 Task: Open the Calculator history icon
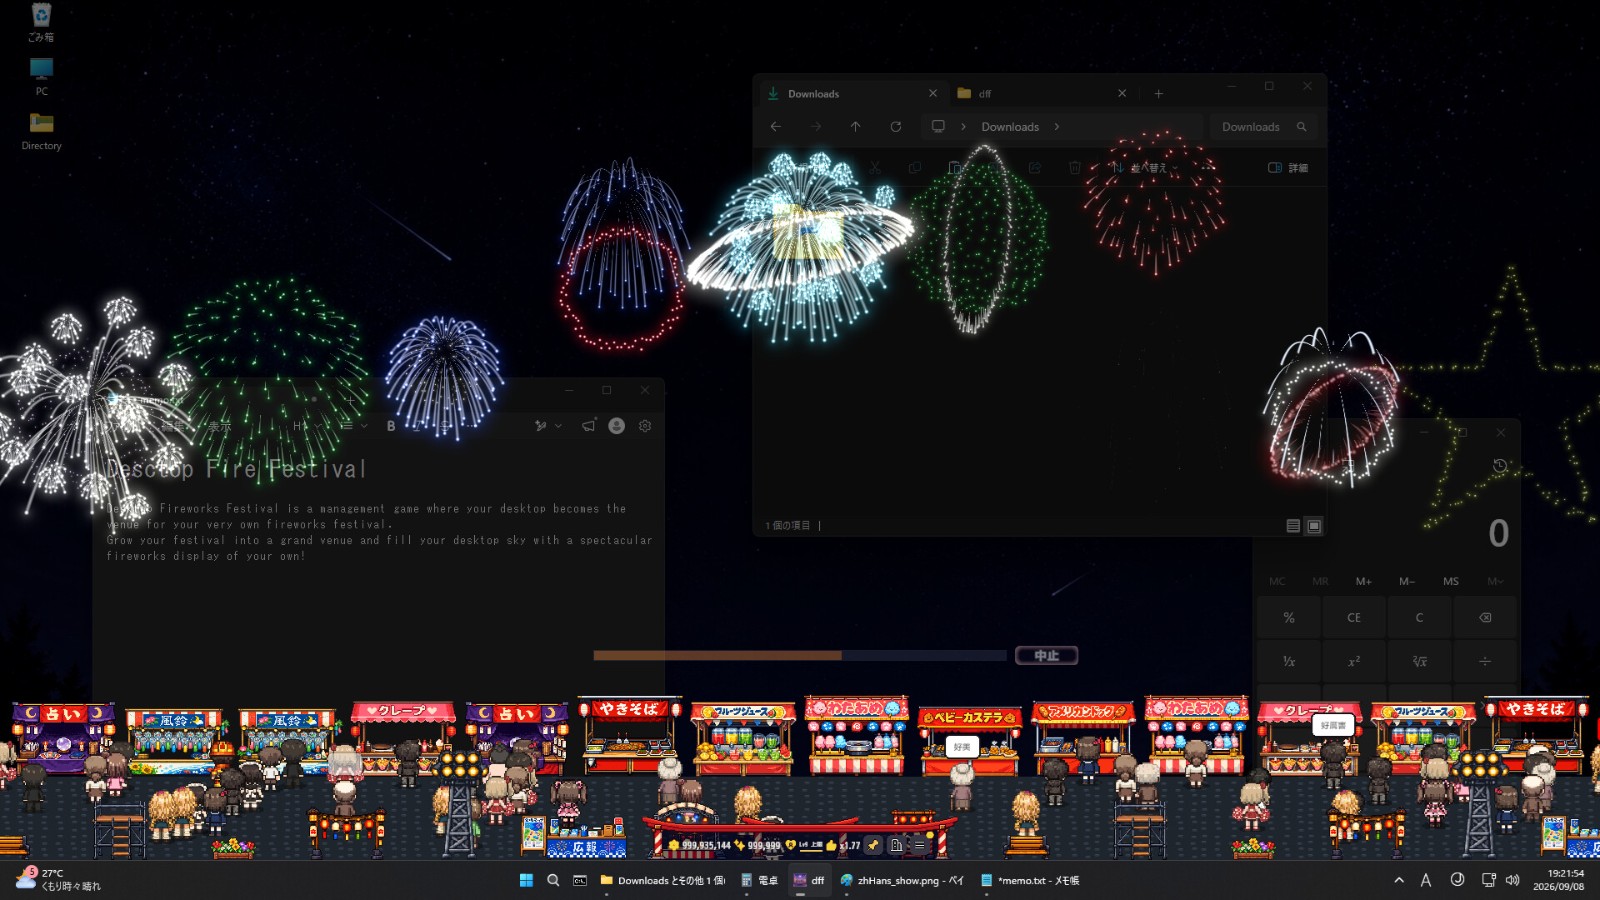(x=1499, y=465)
